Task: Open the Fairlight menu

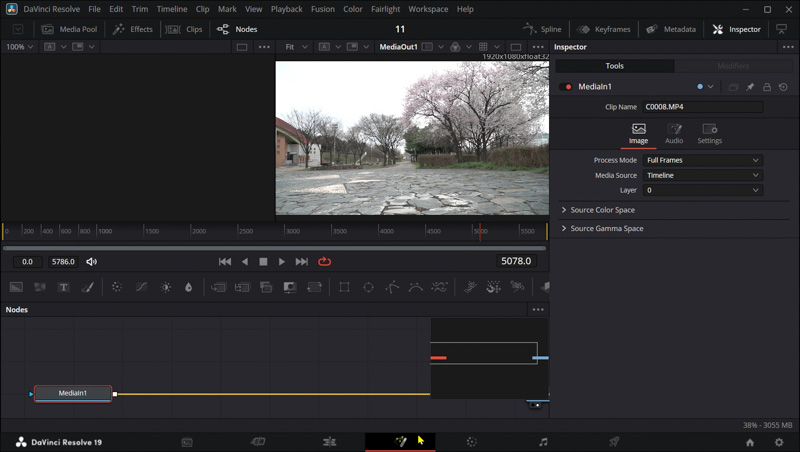Action: point(385,9)
